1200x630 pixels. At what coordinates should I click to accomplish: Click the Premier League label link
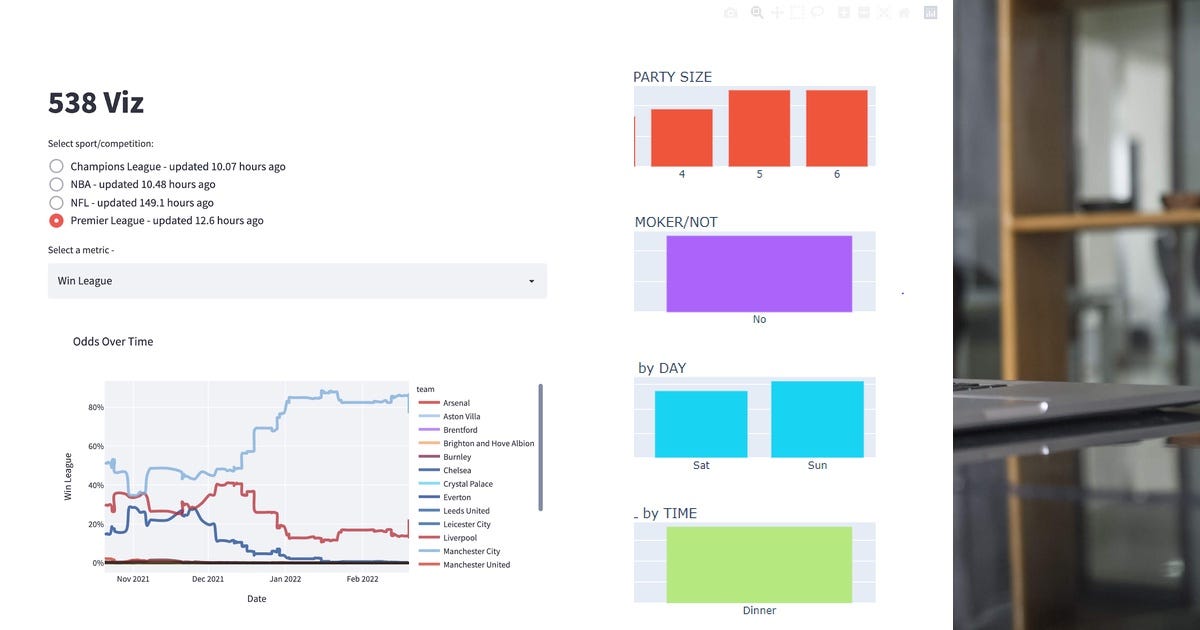pyautogui.click(x=165, y=220)
